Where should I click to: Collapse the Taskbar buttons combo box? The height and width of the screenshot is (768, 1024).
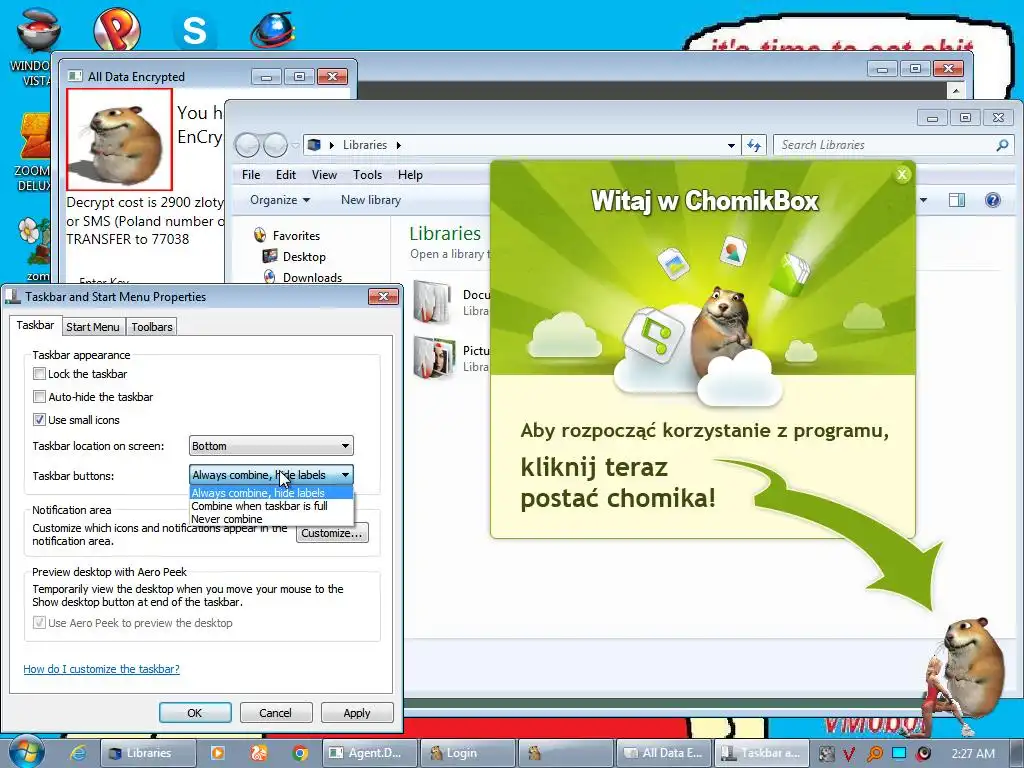coord(271,475)
